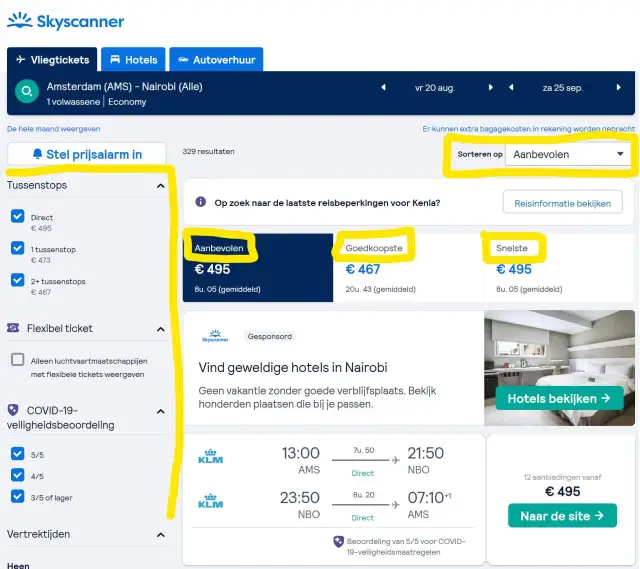Click the Vind geweldige hotels in Nairobi heading

(293, 367)
